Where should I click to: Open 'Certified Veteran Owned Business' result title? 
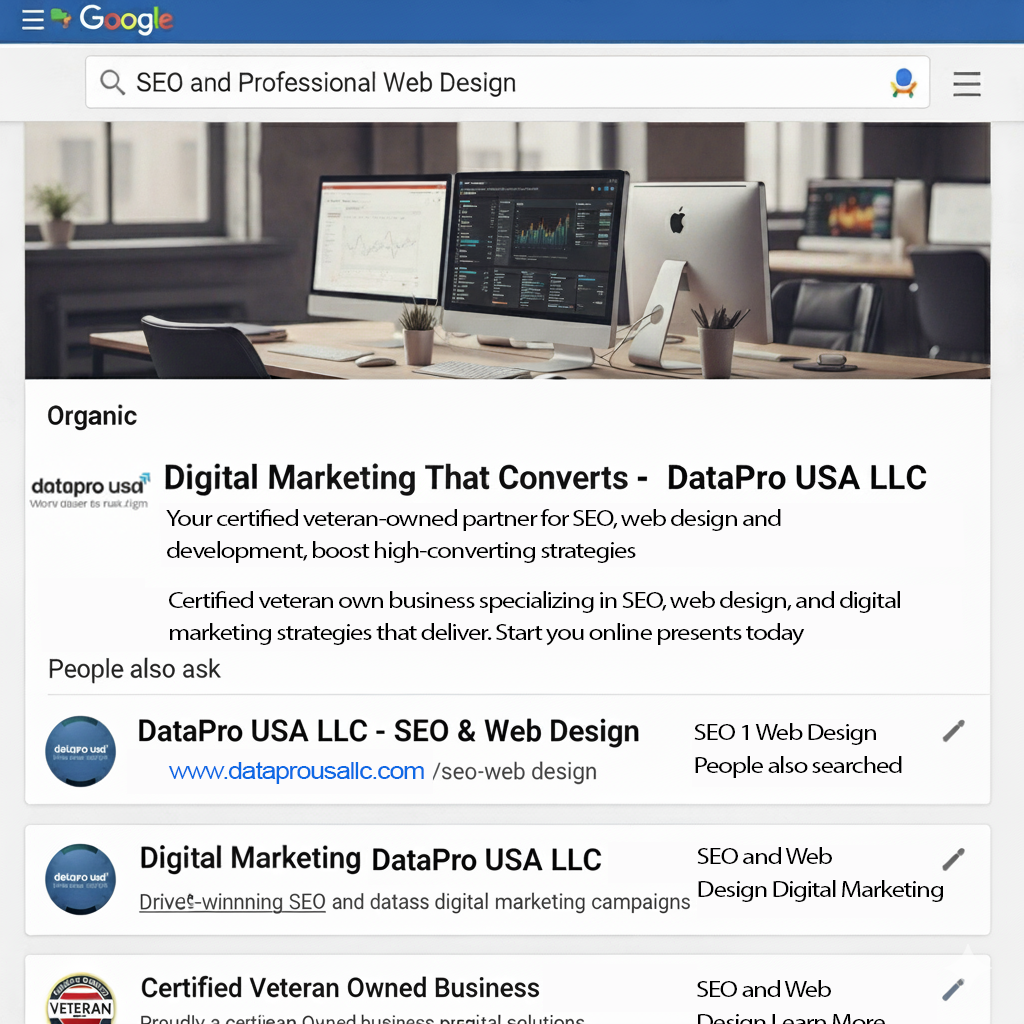[x=340, y=988]
